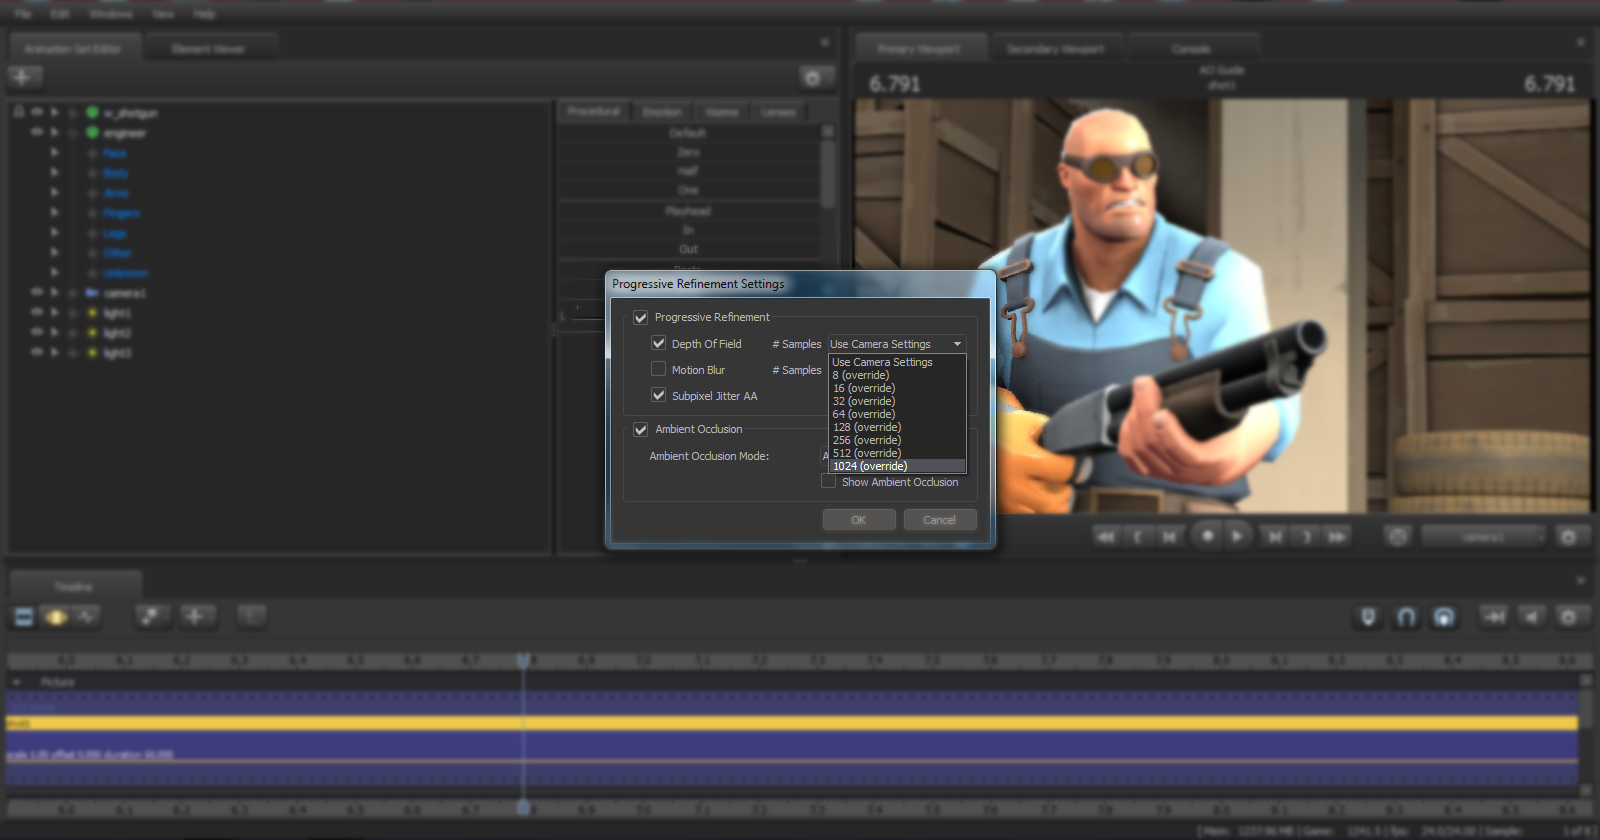Click the playhead marker on the timeline ruler
This screenshot has height=840, width=1600.
point(523,661)
